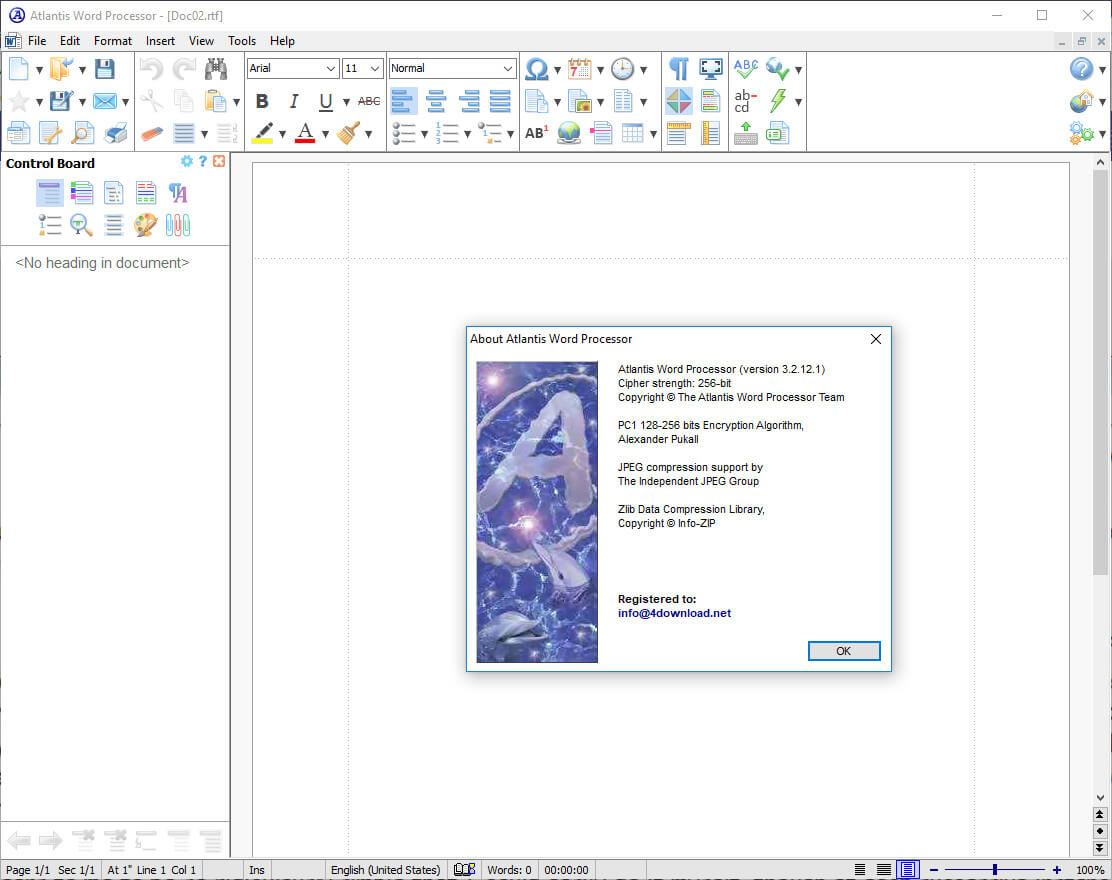Click the Hyphenation ab-cd icon

(x=745, y=101)
